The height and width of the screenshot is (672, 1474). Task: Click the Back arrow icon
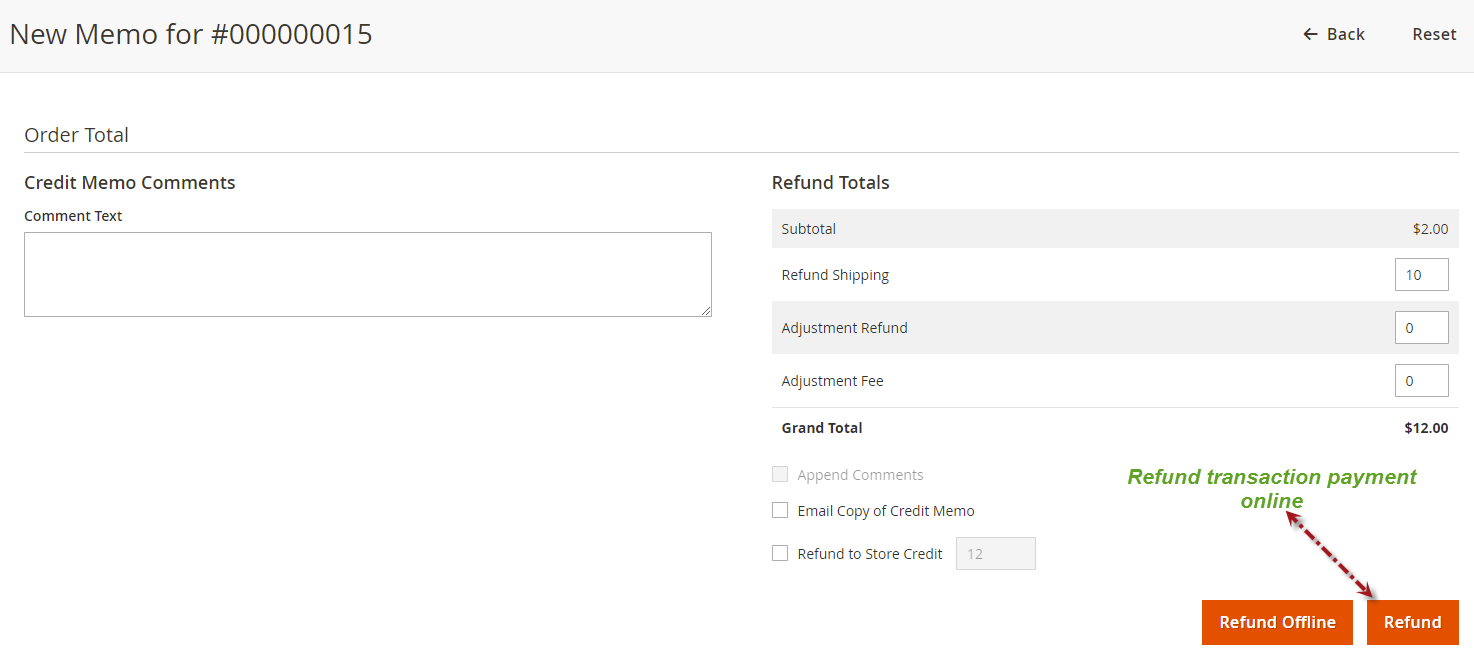tap(1310, 34)
